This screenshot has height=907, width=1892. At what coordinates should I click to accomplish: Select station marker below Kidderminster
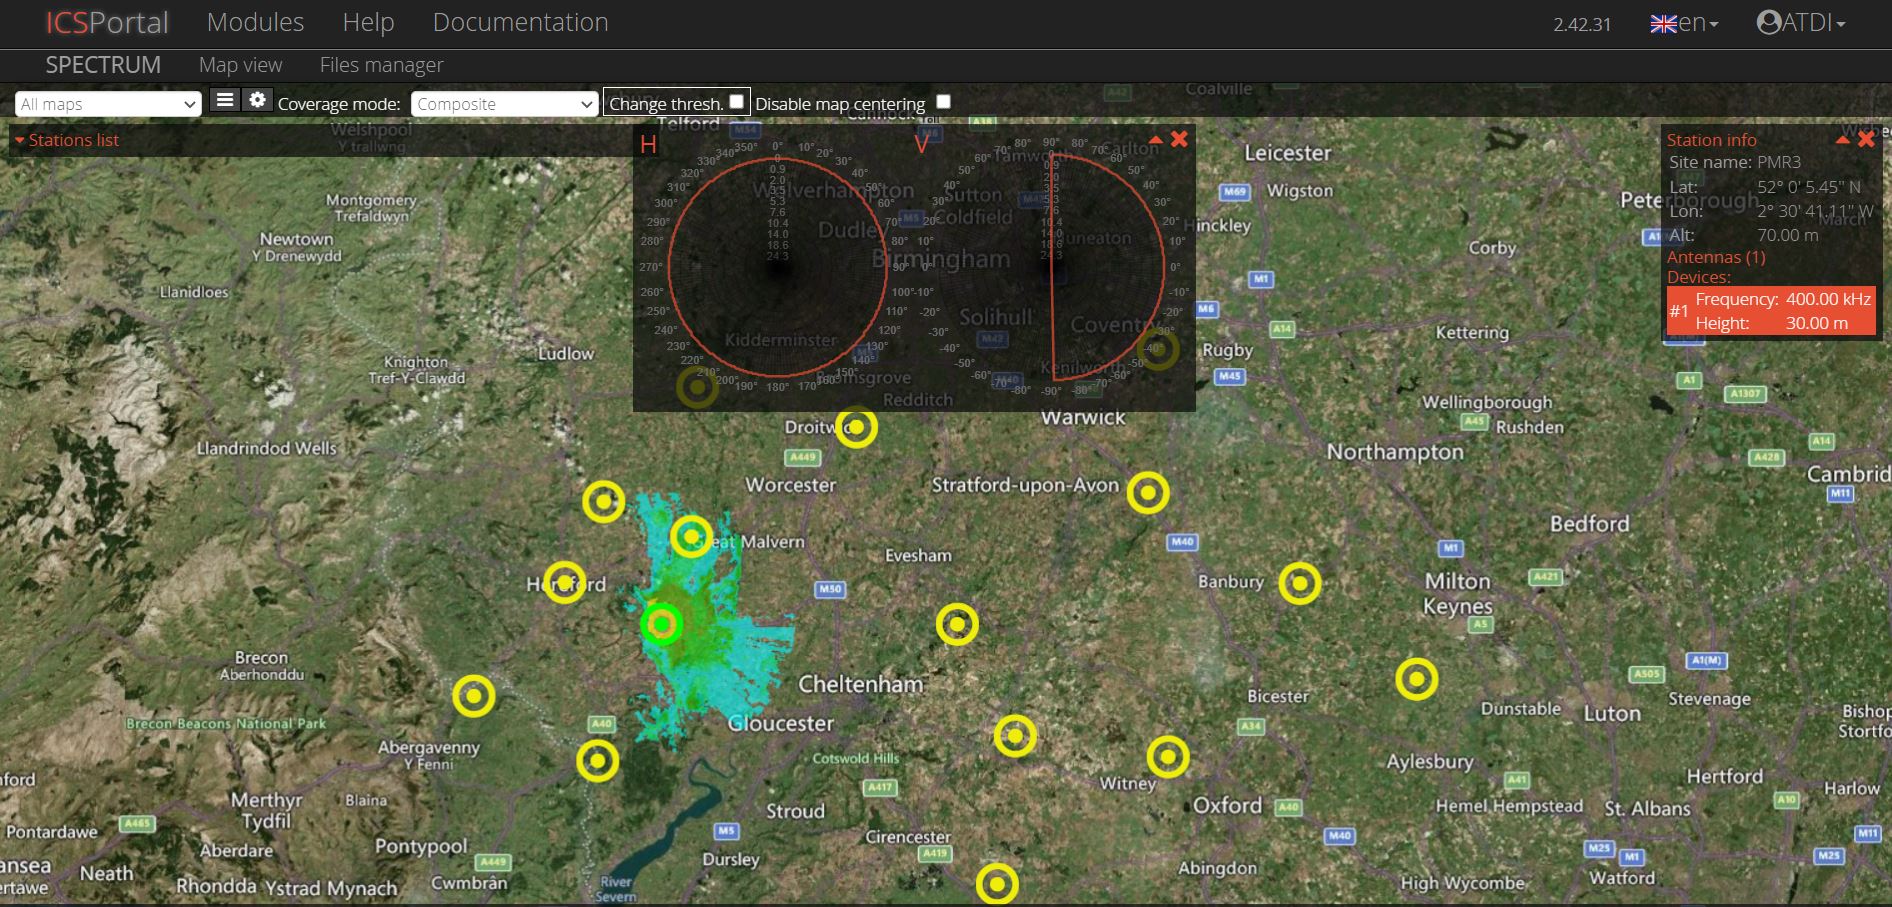697,387
